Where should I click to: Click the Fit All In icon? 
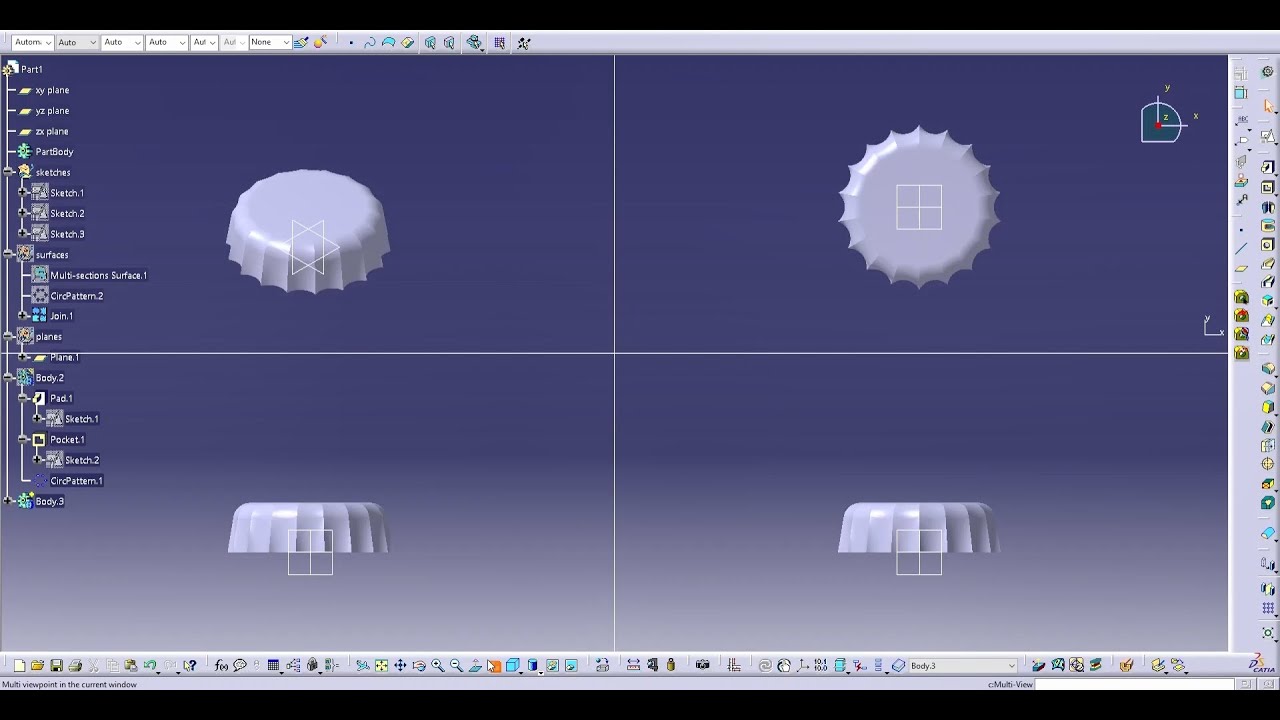click(381, 665)
